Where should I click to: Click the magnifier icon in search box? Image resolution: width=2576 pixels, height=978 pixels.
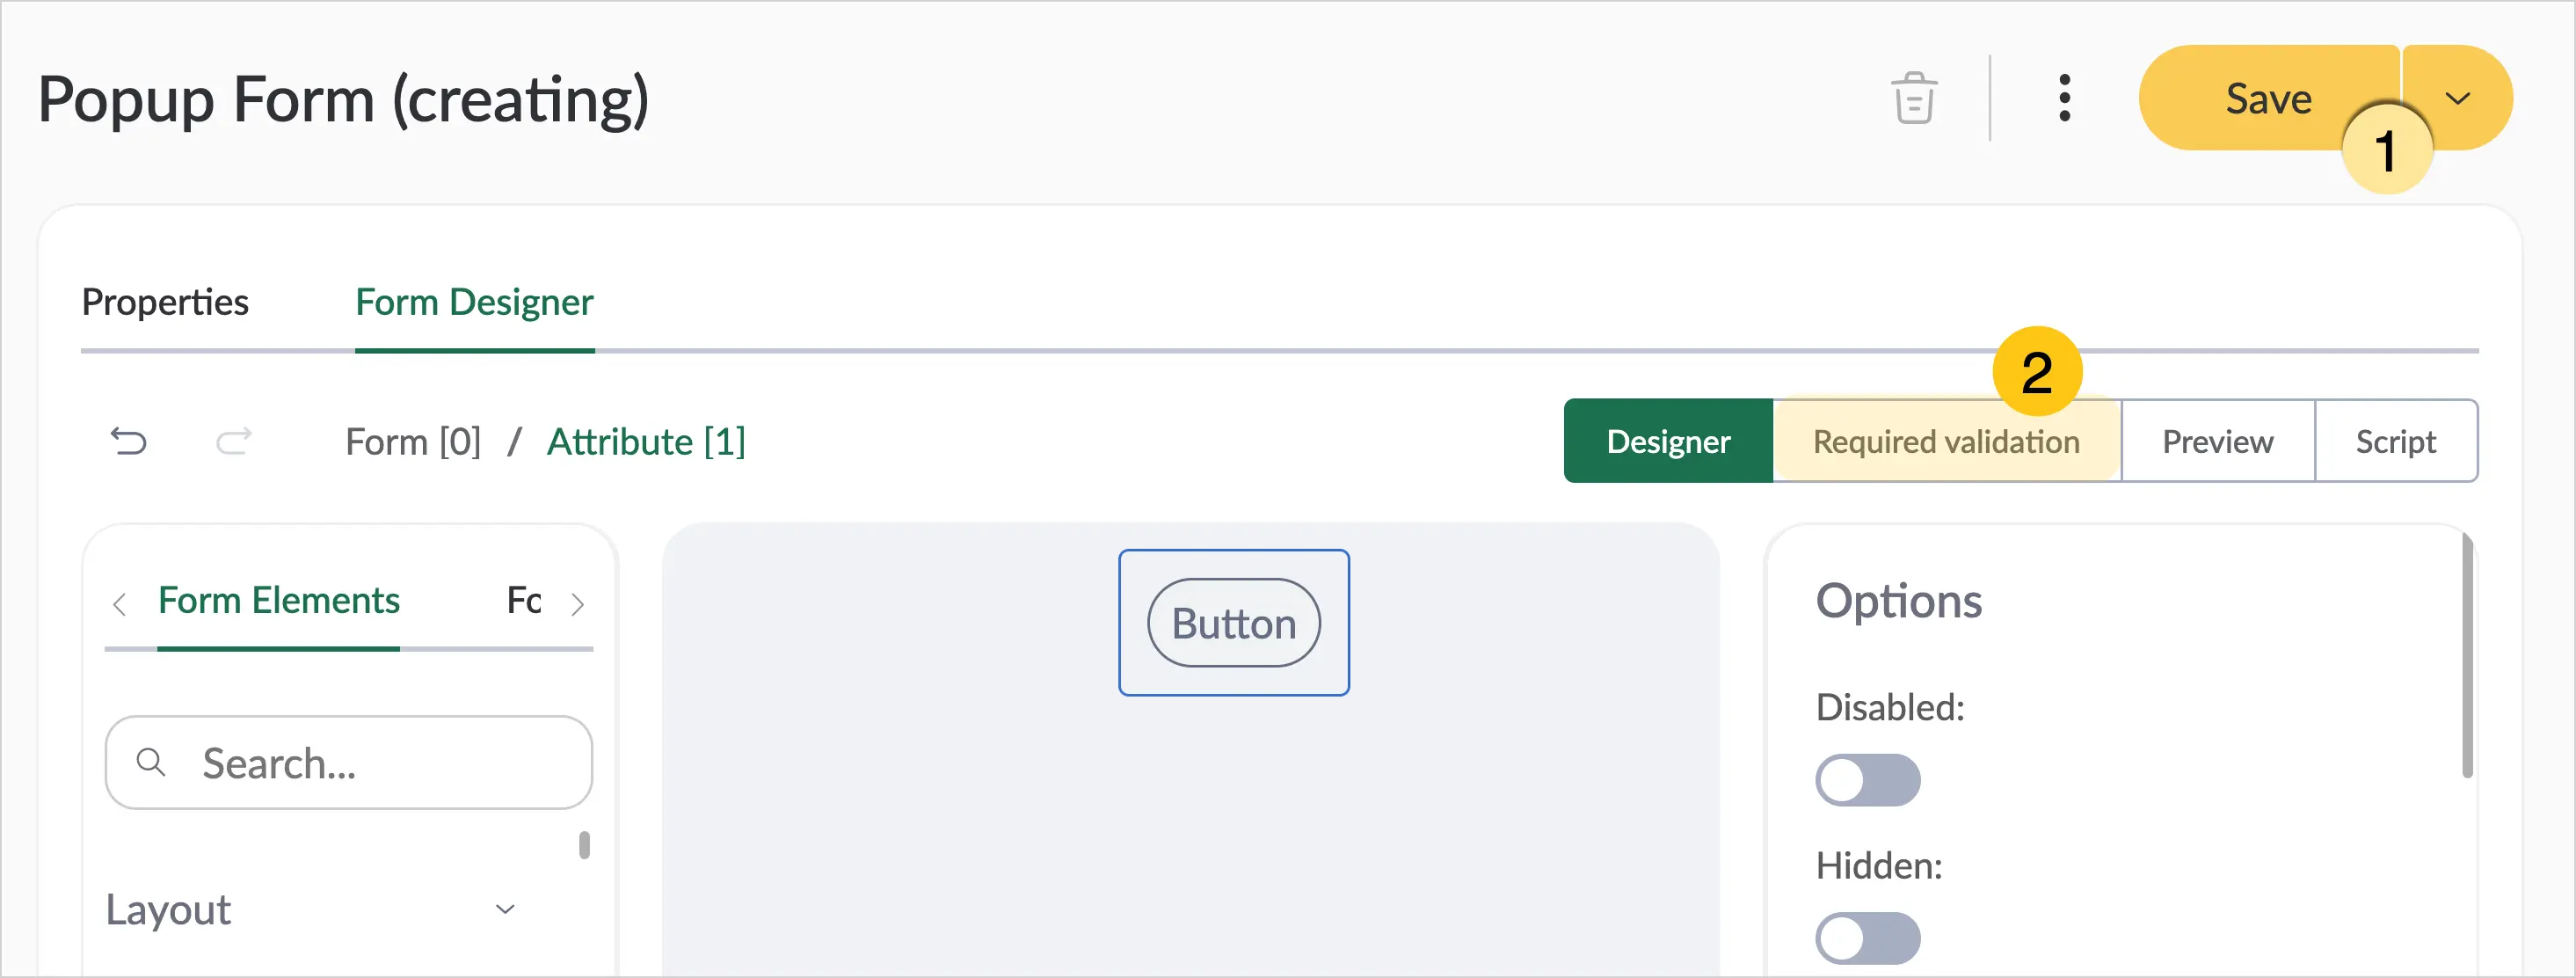[x=151, y=762]
